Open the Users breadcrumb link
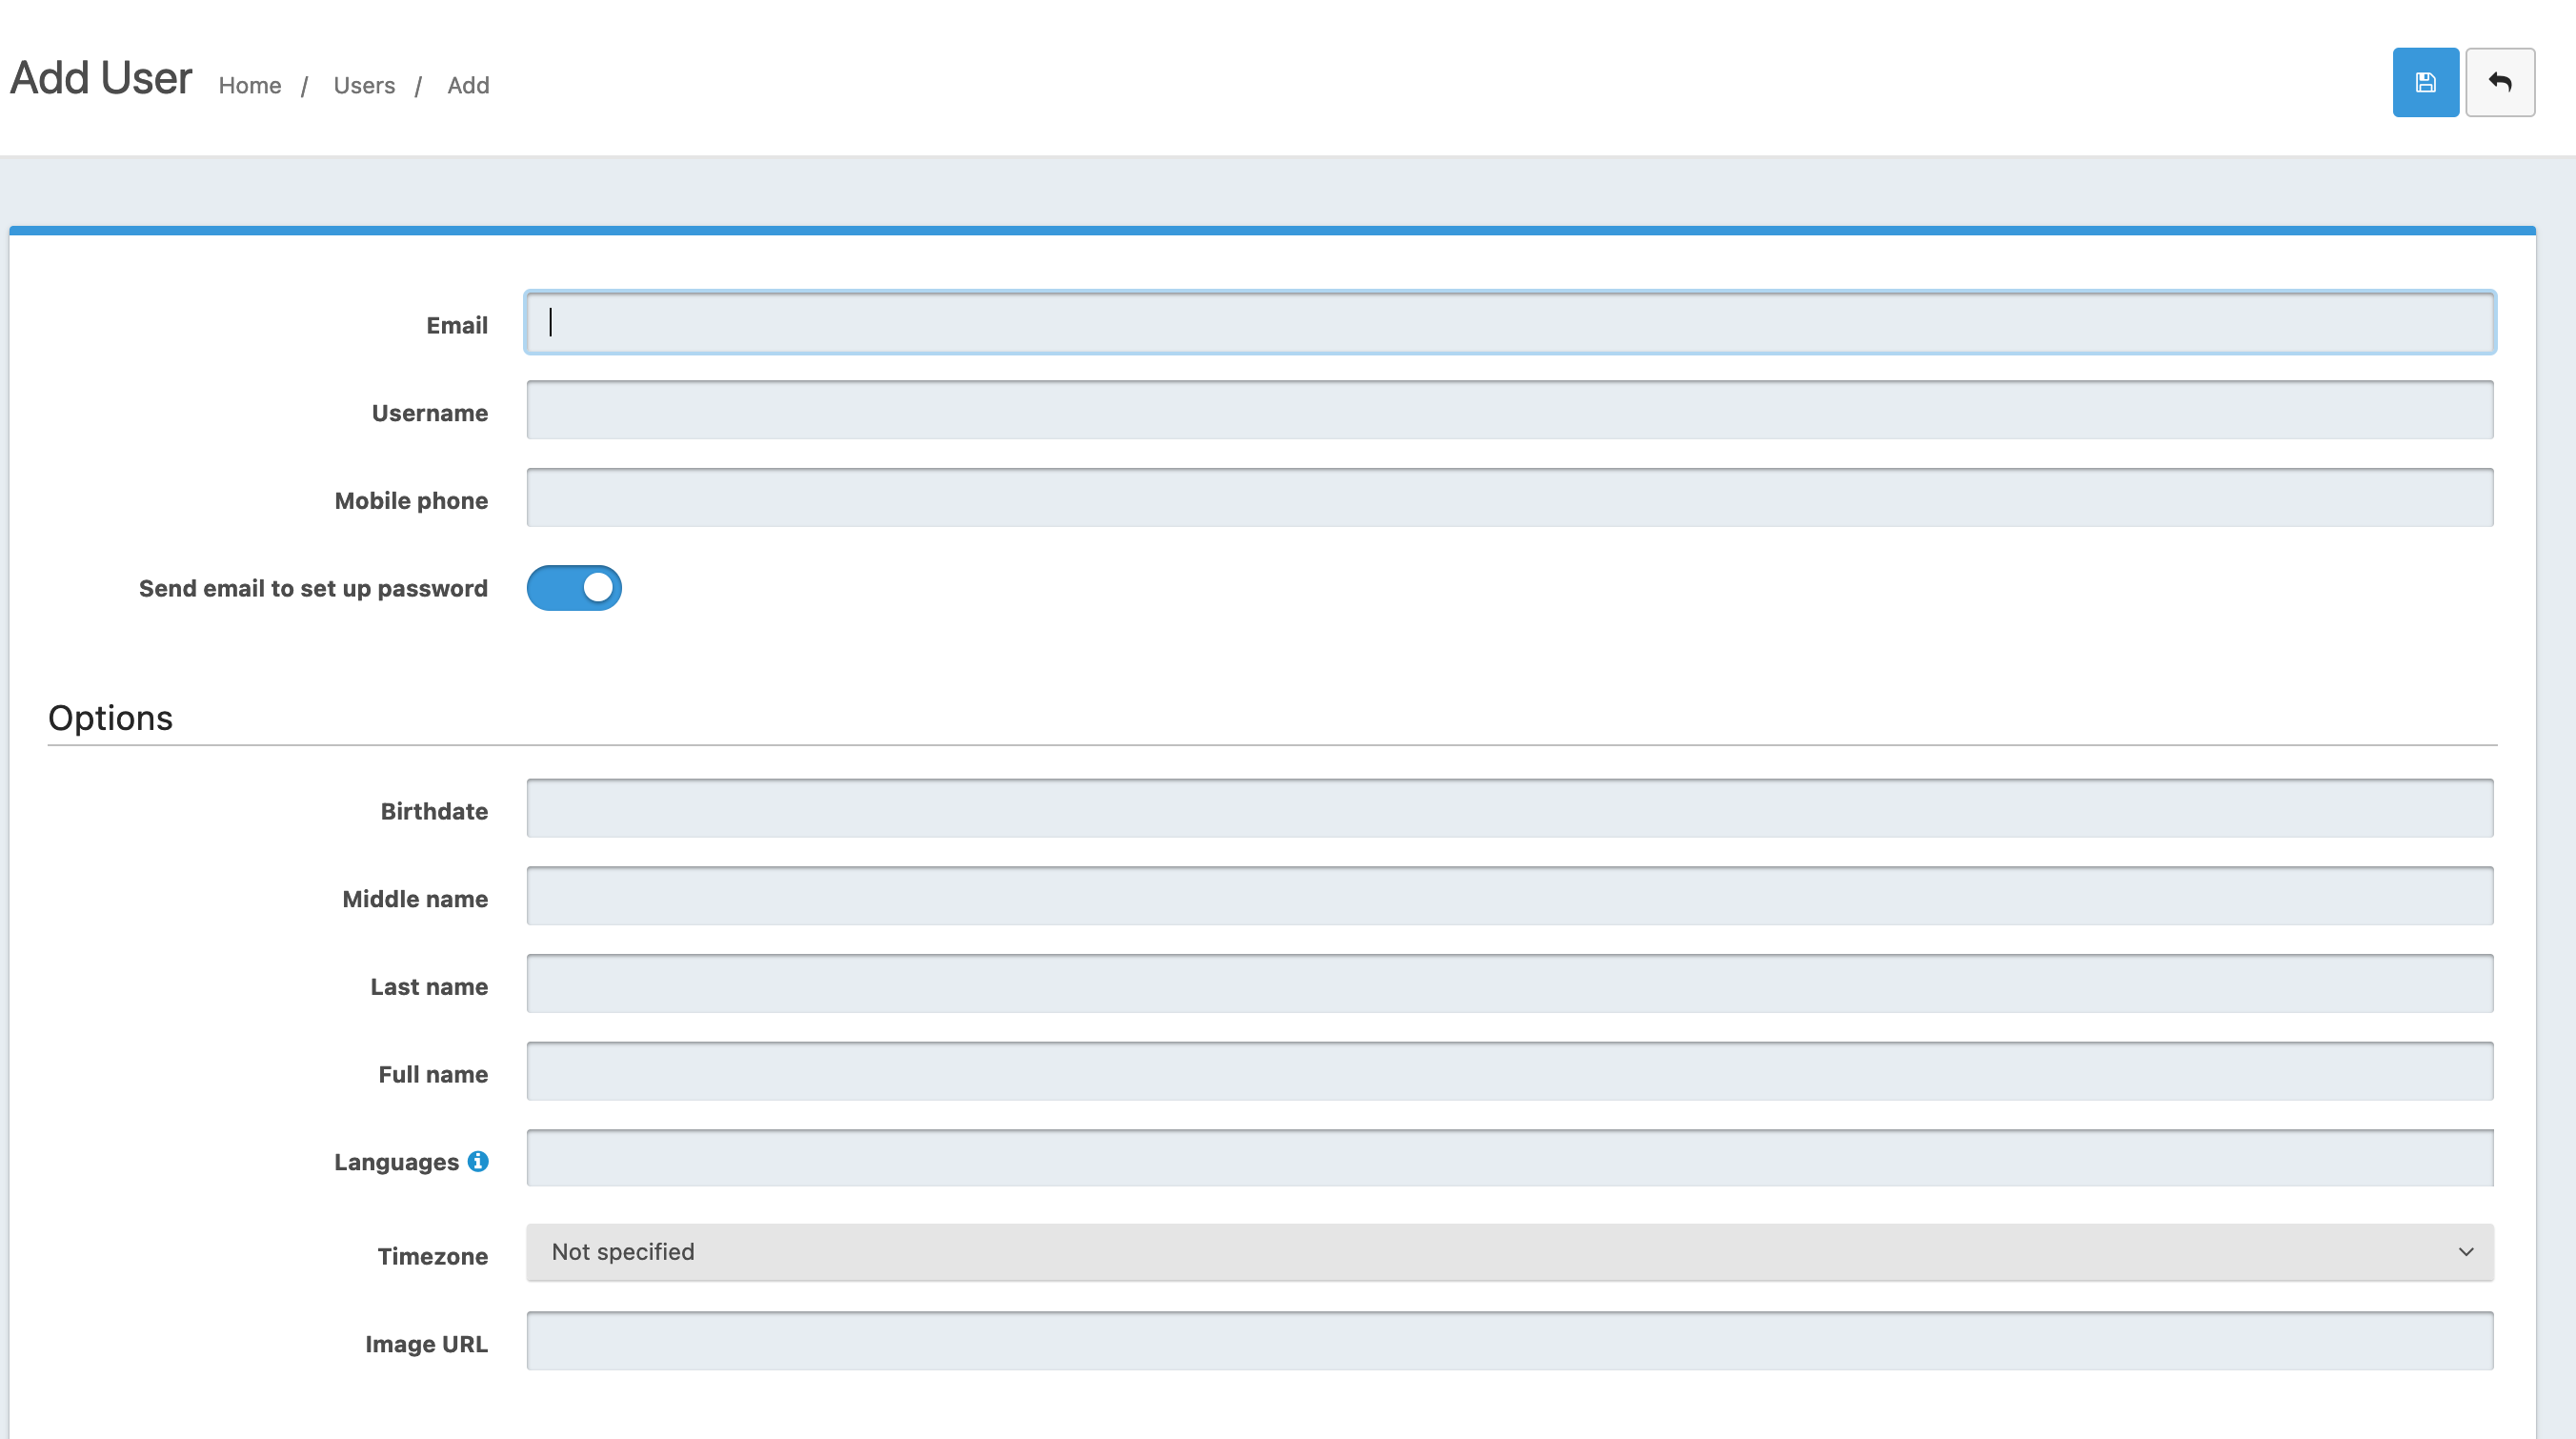The image size is (2576, 1439). 363,85
